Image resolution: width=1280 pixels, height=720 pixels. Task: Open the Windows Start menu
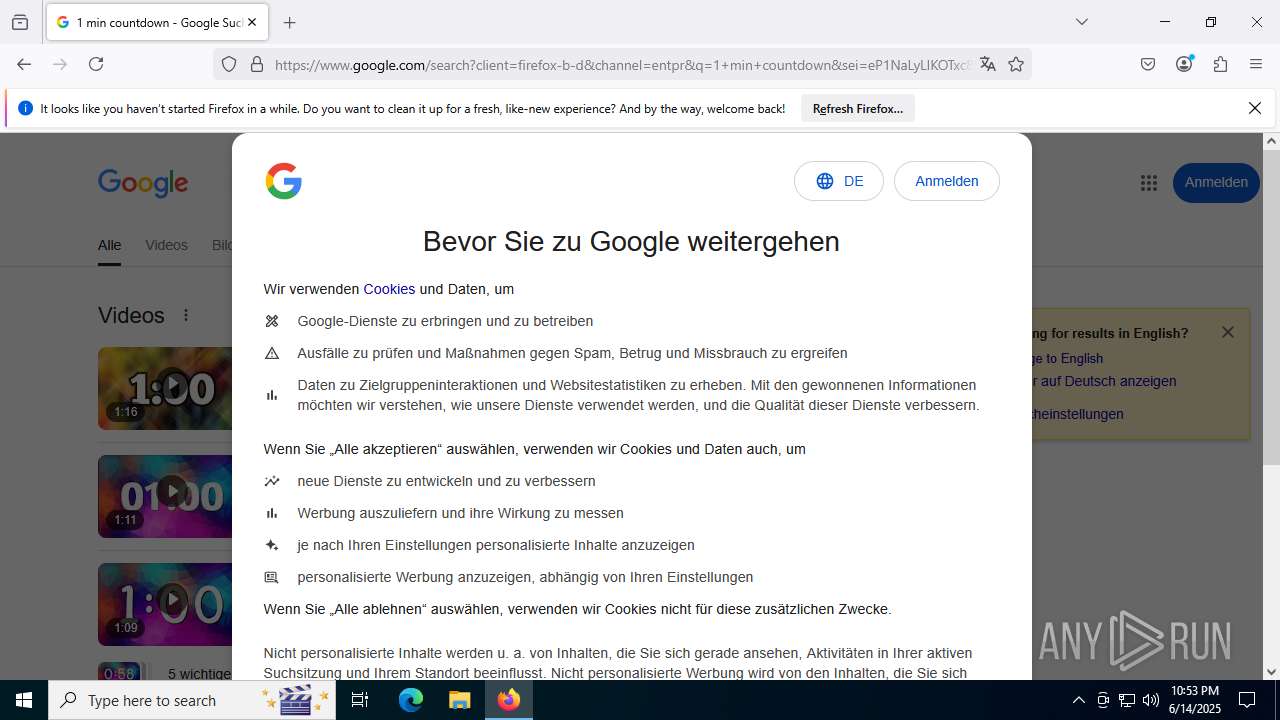pos(24,700)
